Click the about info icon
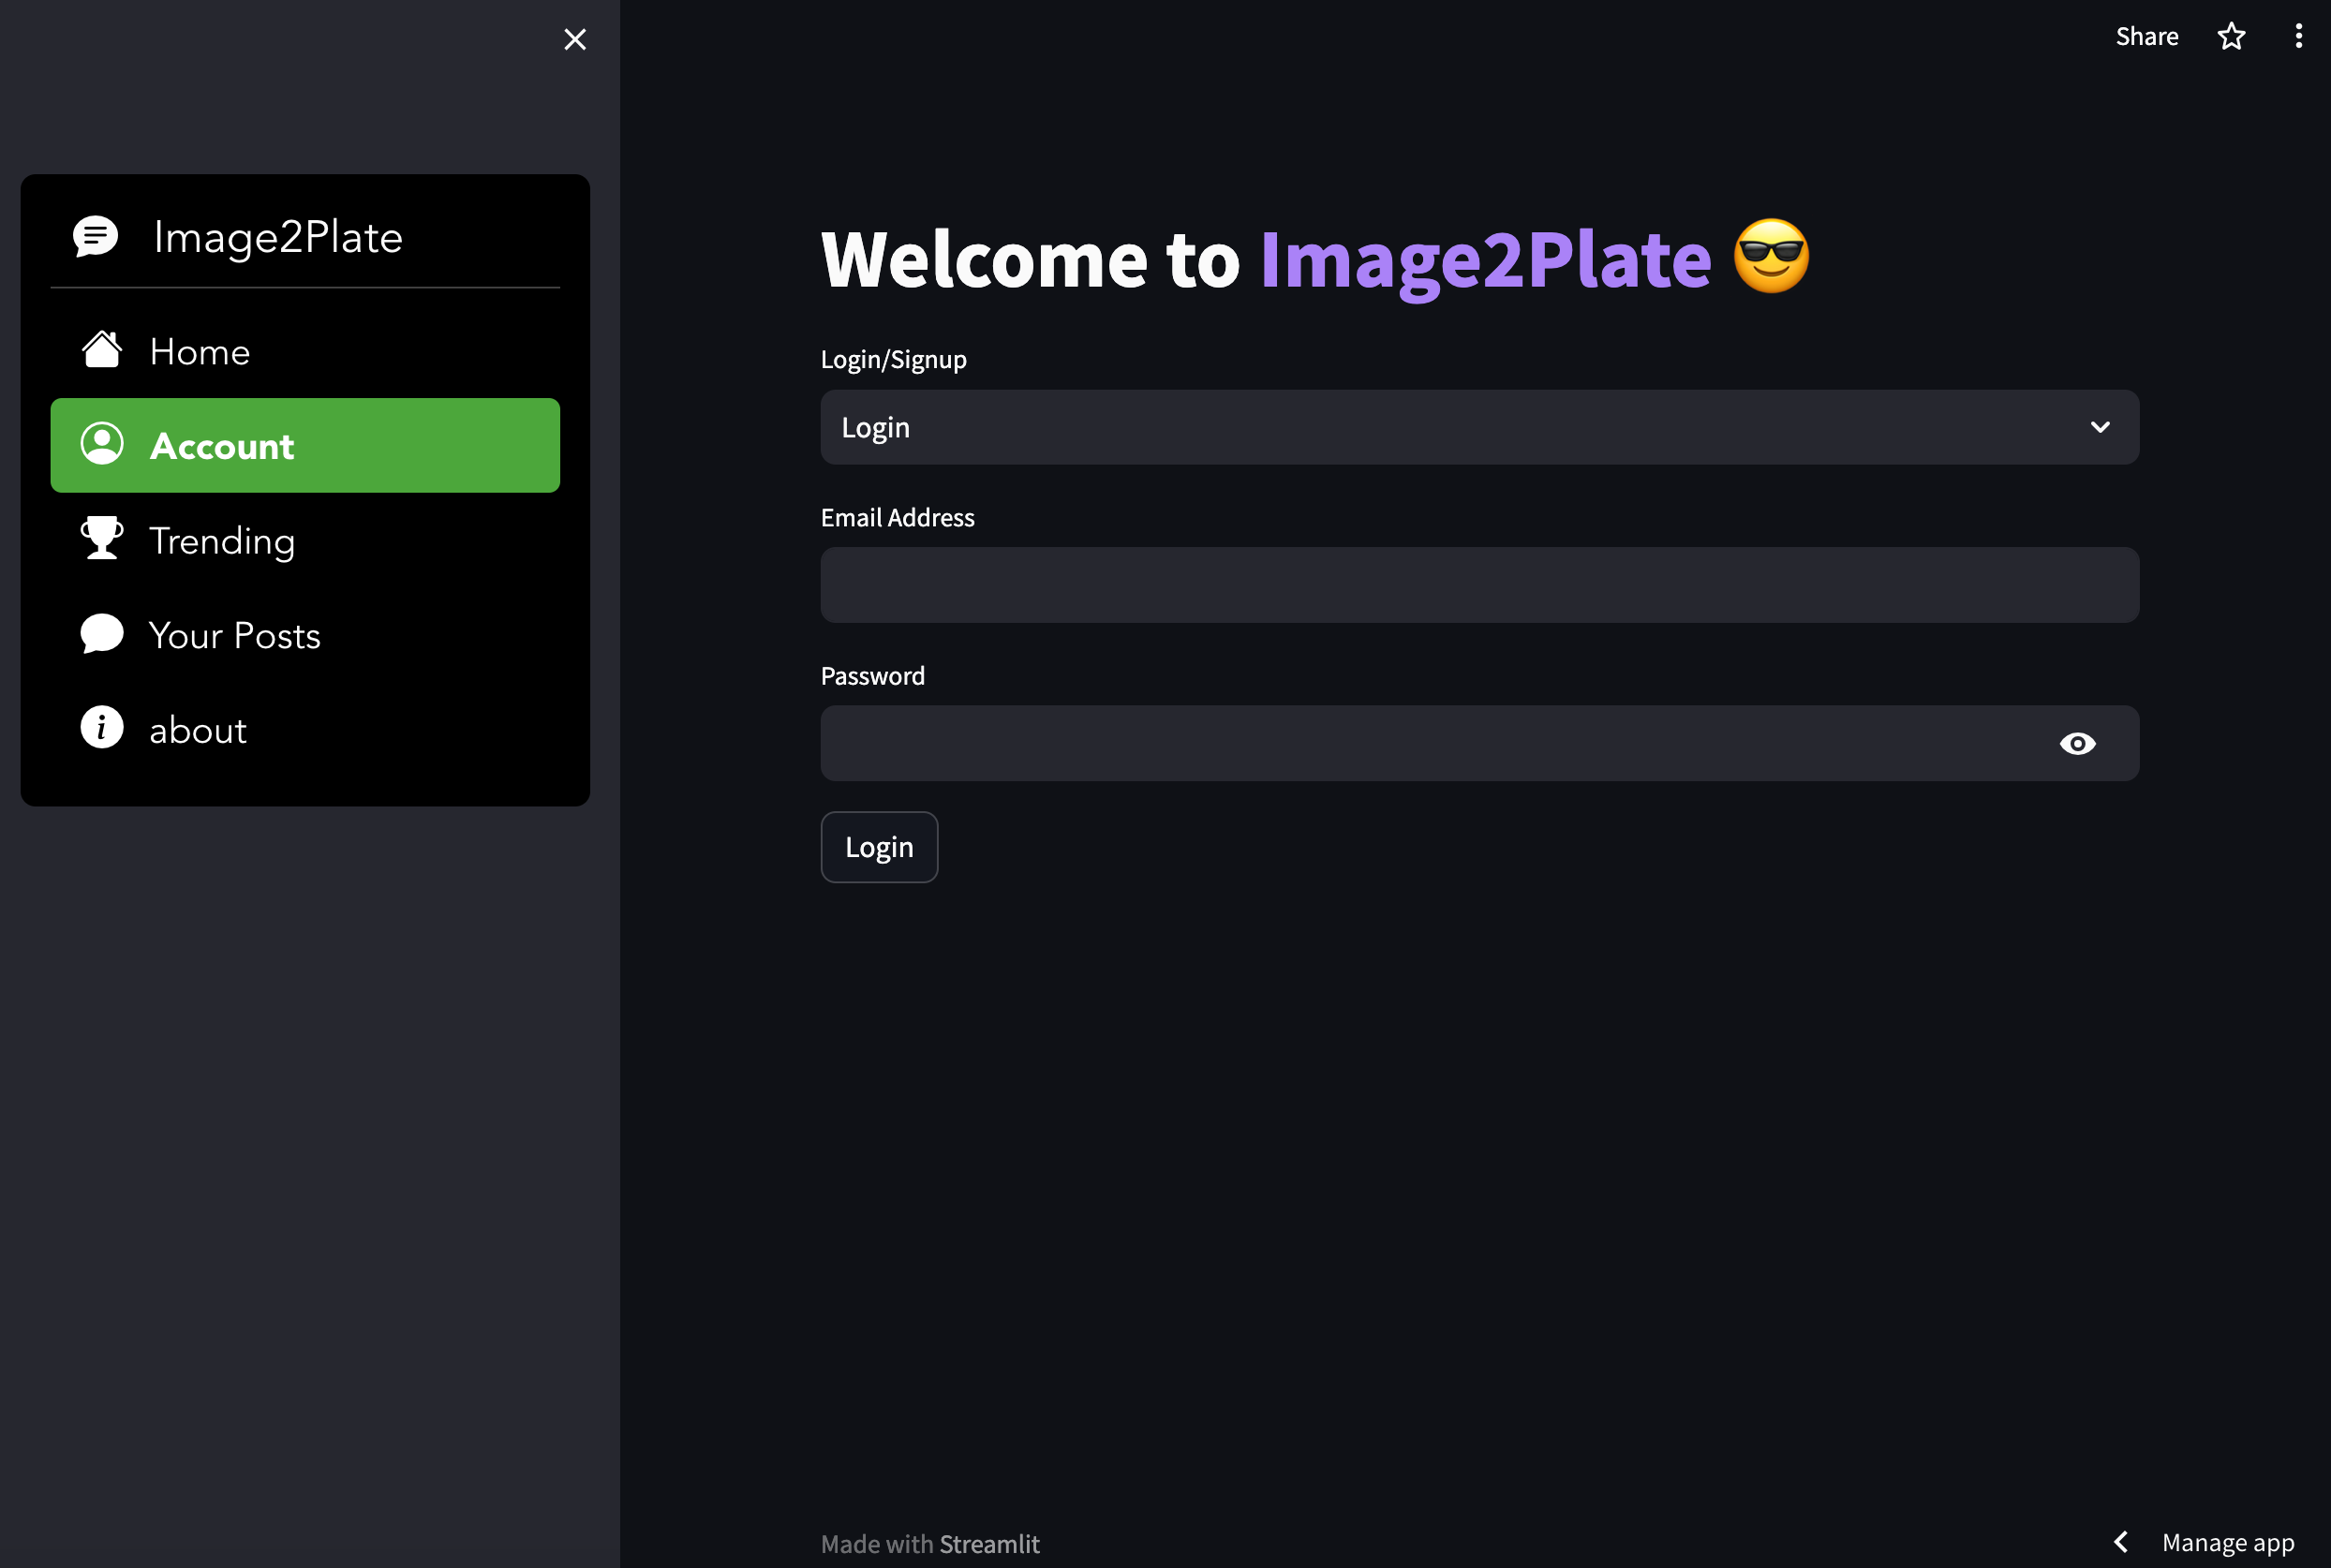Image resolution: width=2331 pixels, height=1568 pixels. click(x=102, y=728)
